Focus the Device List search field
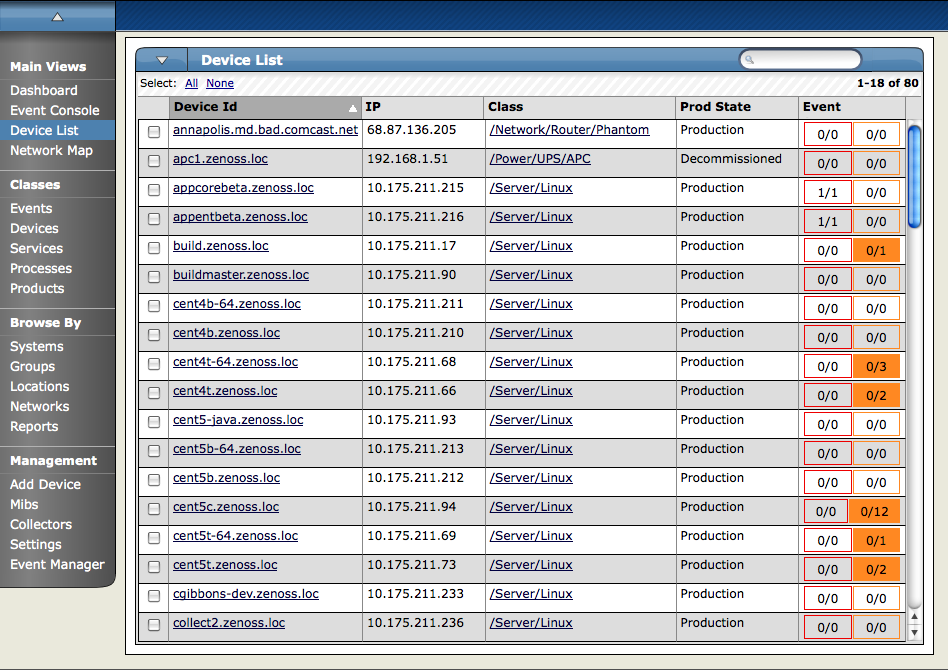The width and height of the screenshot is (948, 670). point(800,59)
